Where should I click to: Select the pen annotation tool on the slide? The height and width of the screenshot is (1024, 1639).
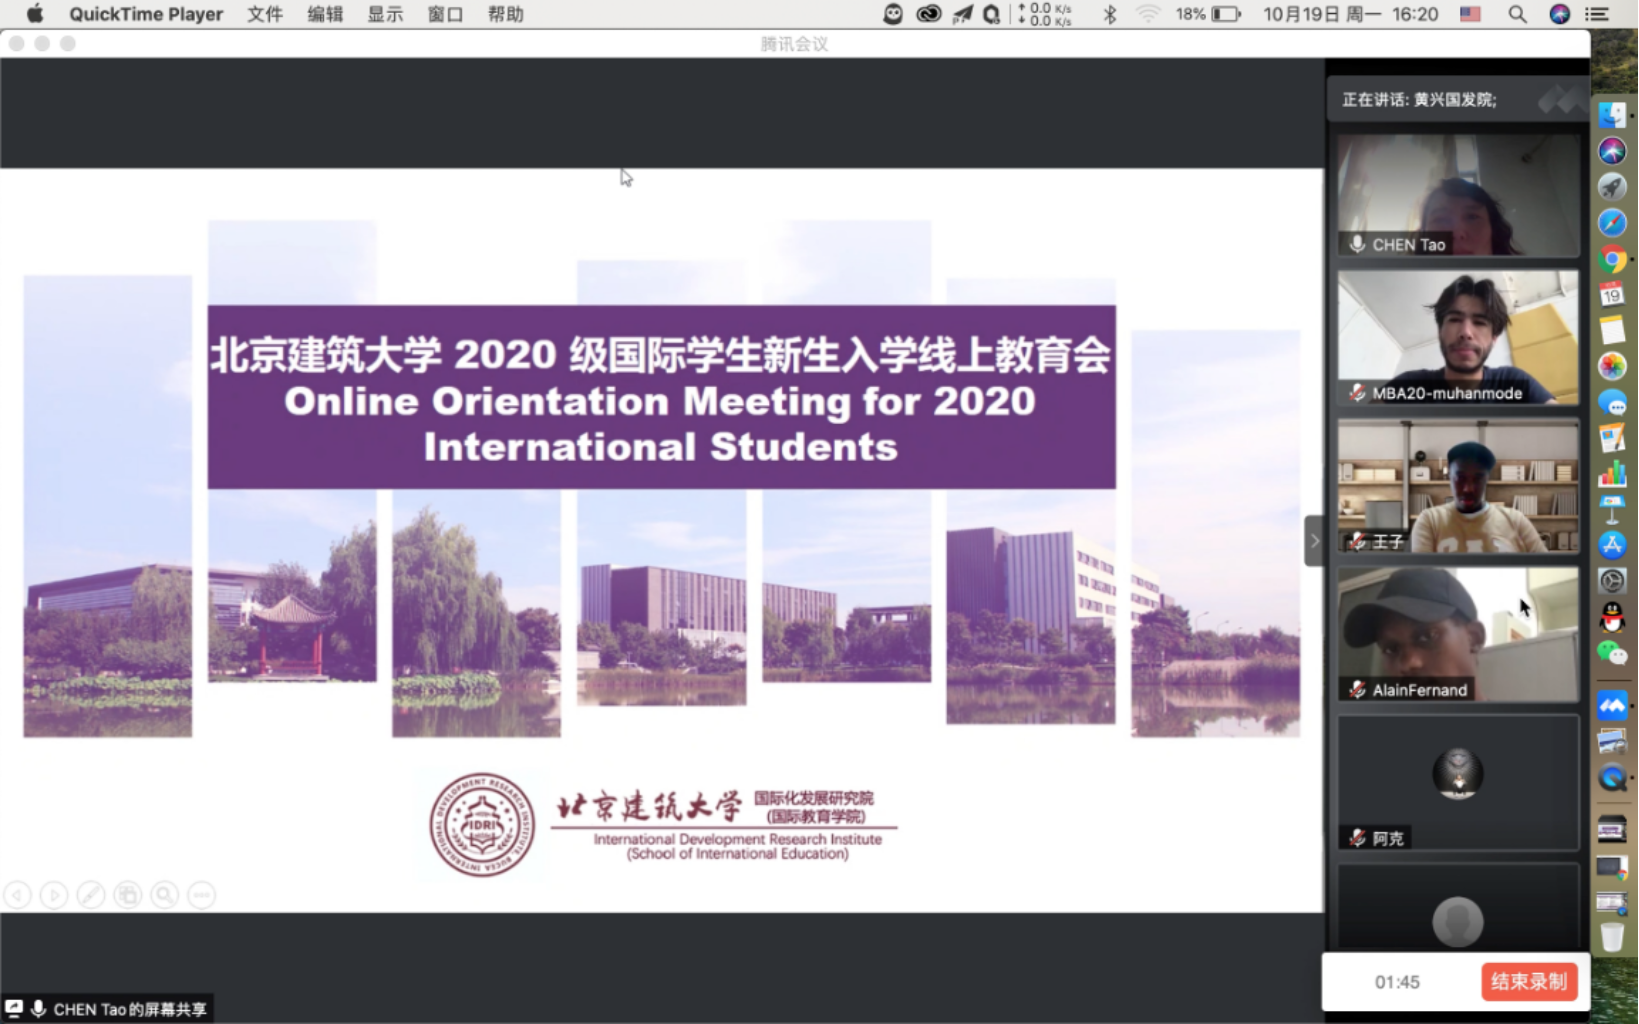(91, 895)
